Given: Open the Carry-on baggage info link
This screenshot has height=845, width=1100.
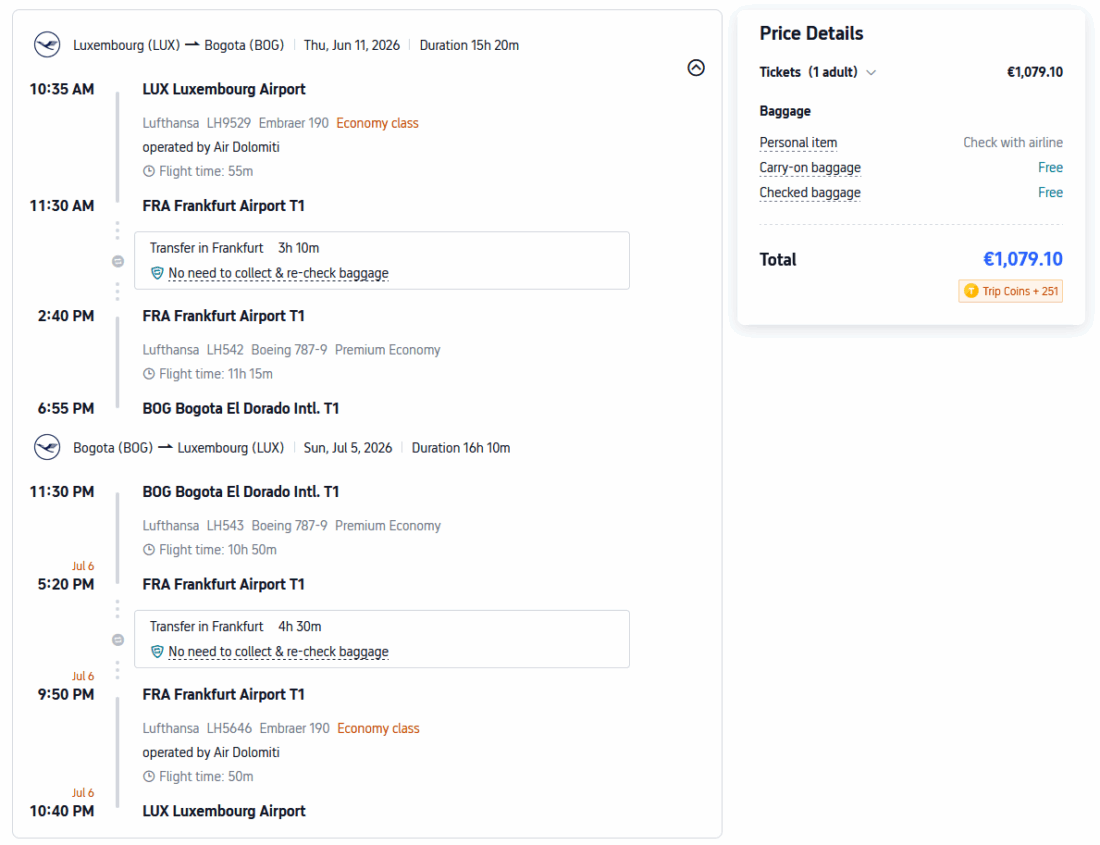Looking at the screenshot, I should [809, 168].
